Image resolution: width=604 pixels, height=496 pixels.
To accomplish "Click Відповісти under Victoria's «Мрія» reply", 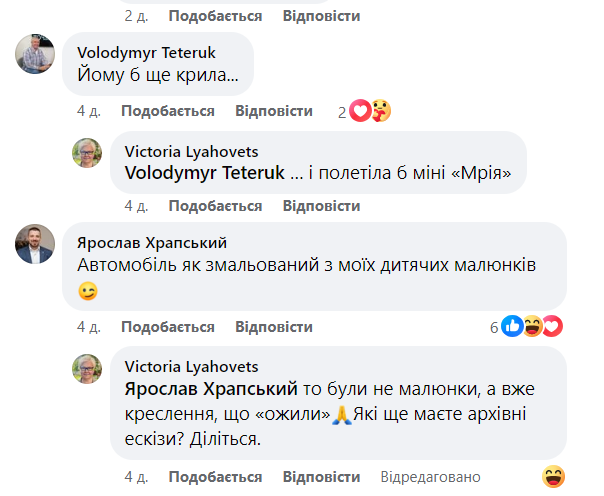I will click(321, 206).
